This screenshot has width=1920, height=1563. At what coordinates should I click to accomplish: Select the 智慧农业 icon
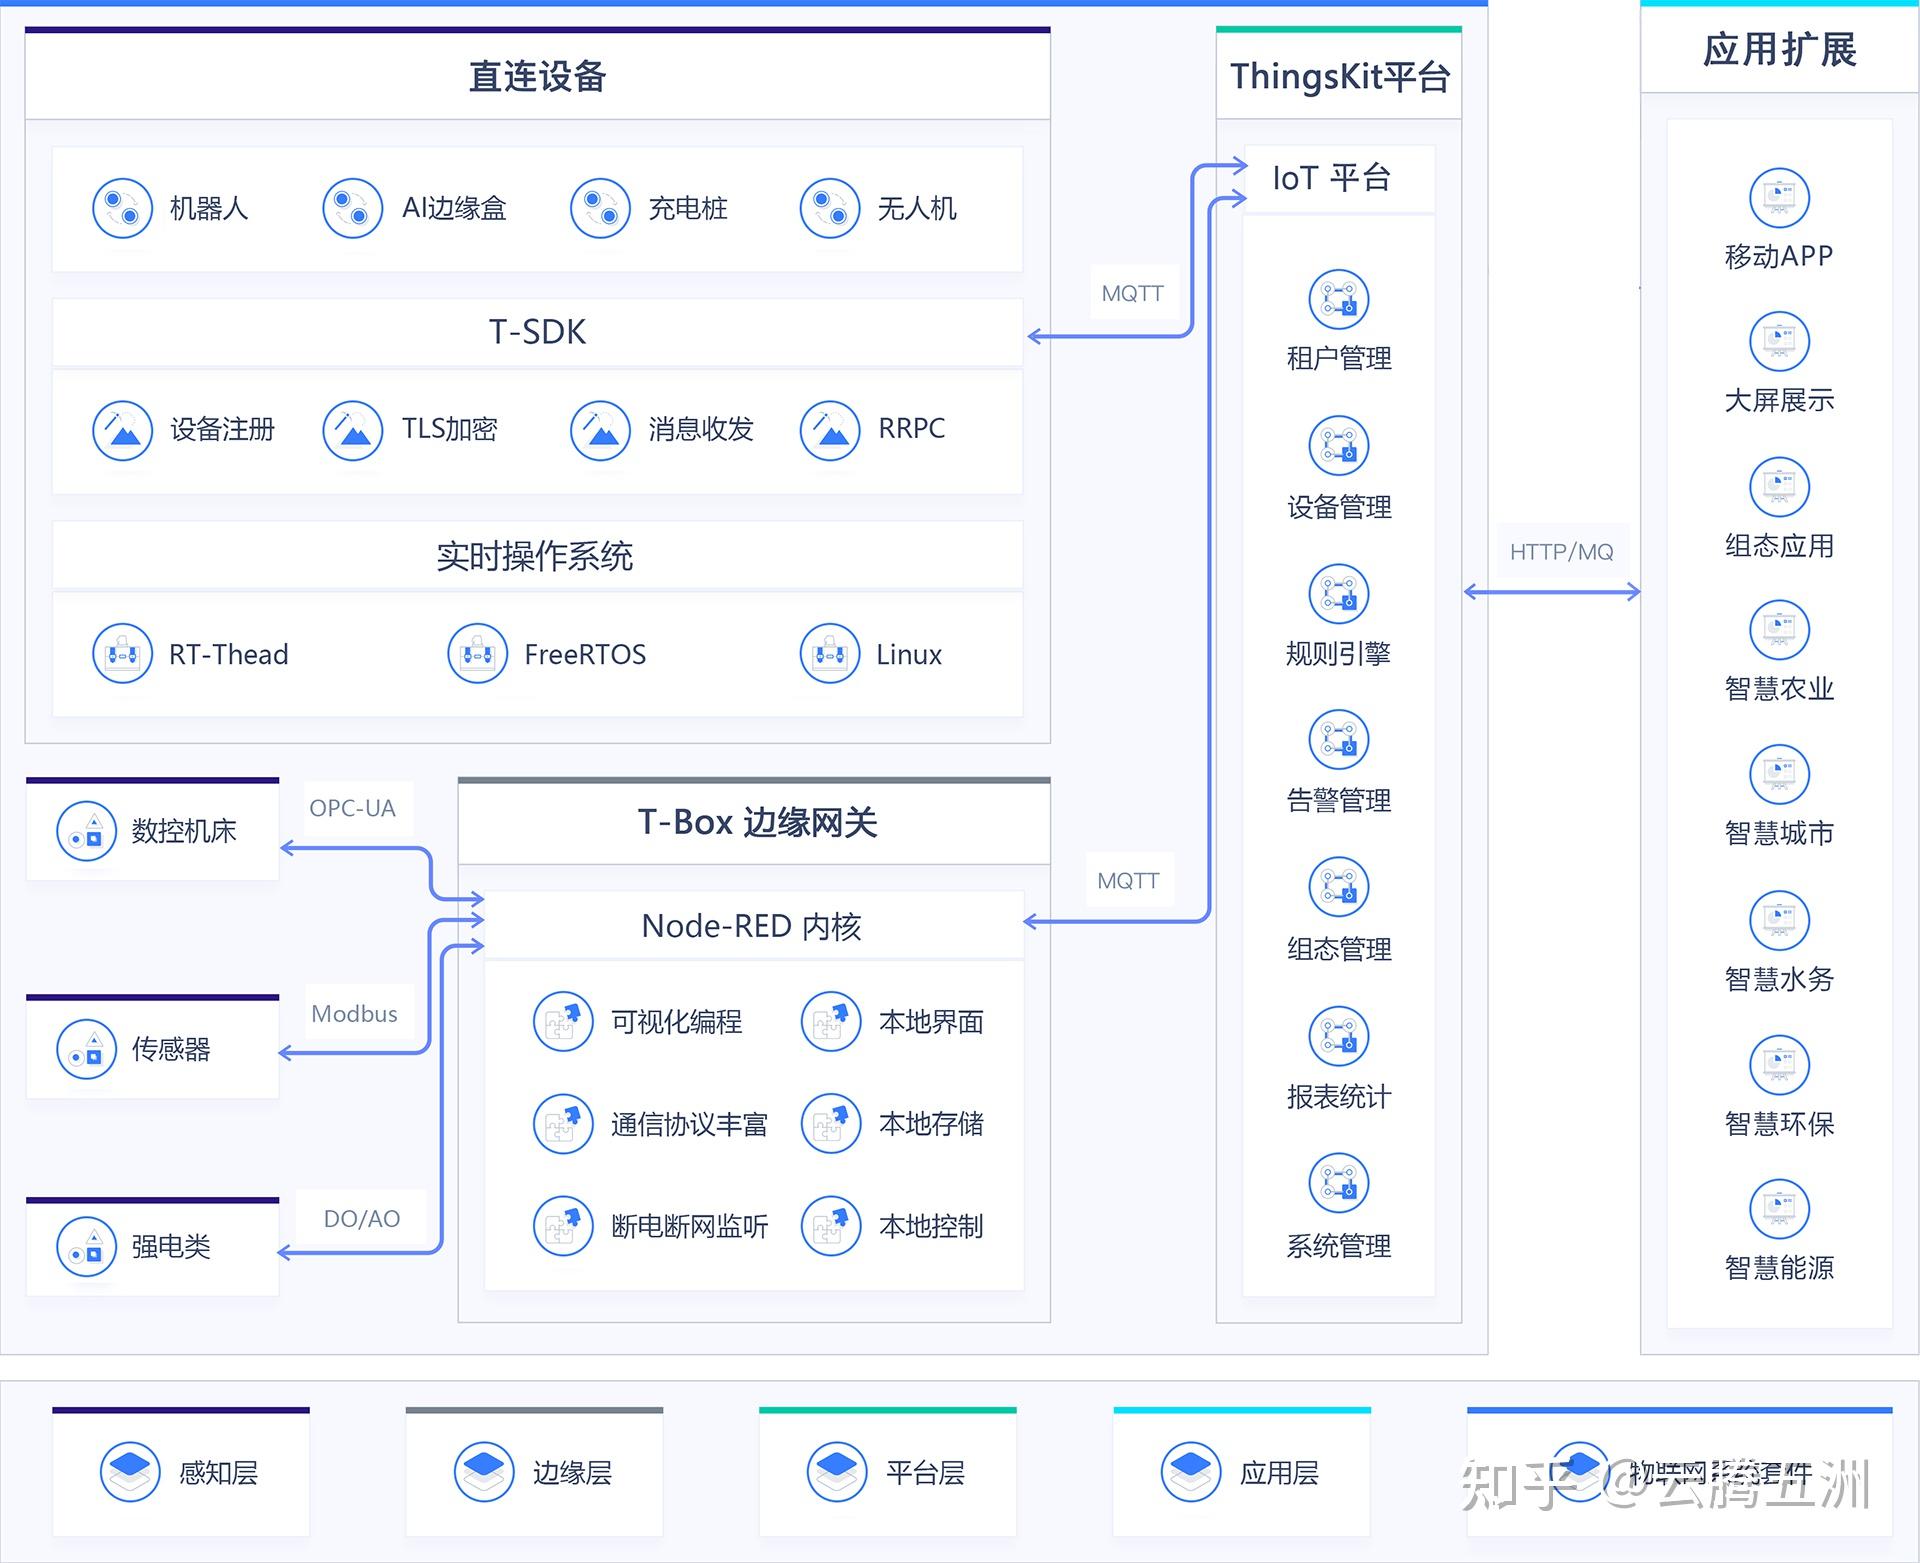tap(1779, 630)
